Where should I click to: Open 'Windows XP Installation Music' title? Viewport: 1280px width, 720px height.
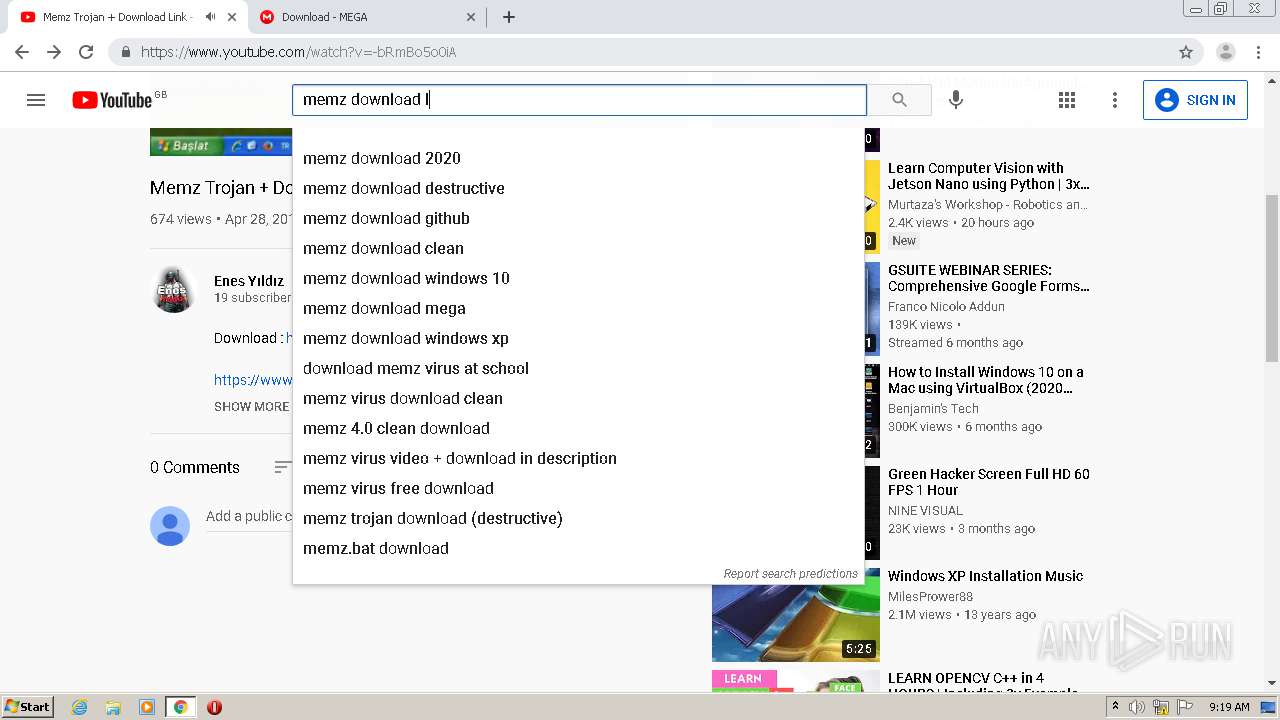pyautogui.click(x=985, y=576)
